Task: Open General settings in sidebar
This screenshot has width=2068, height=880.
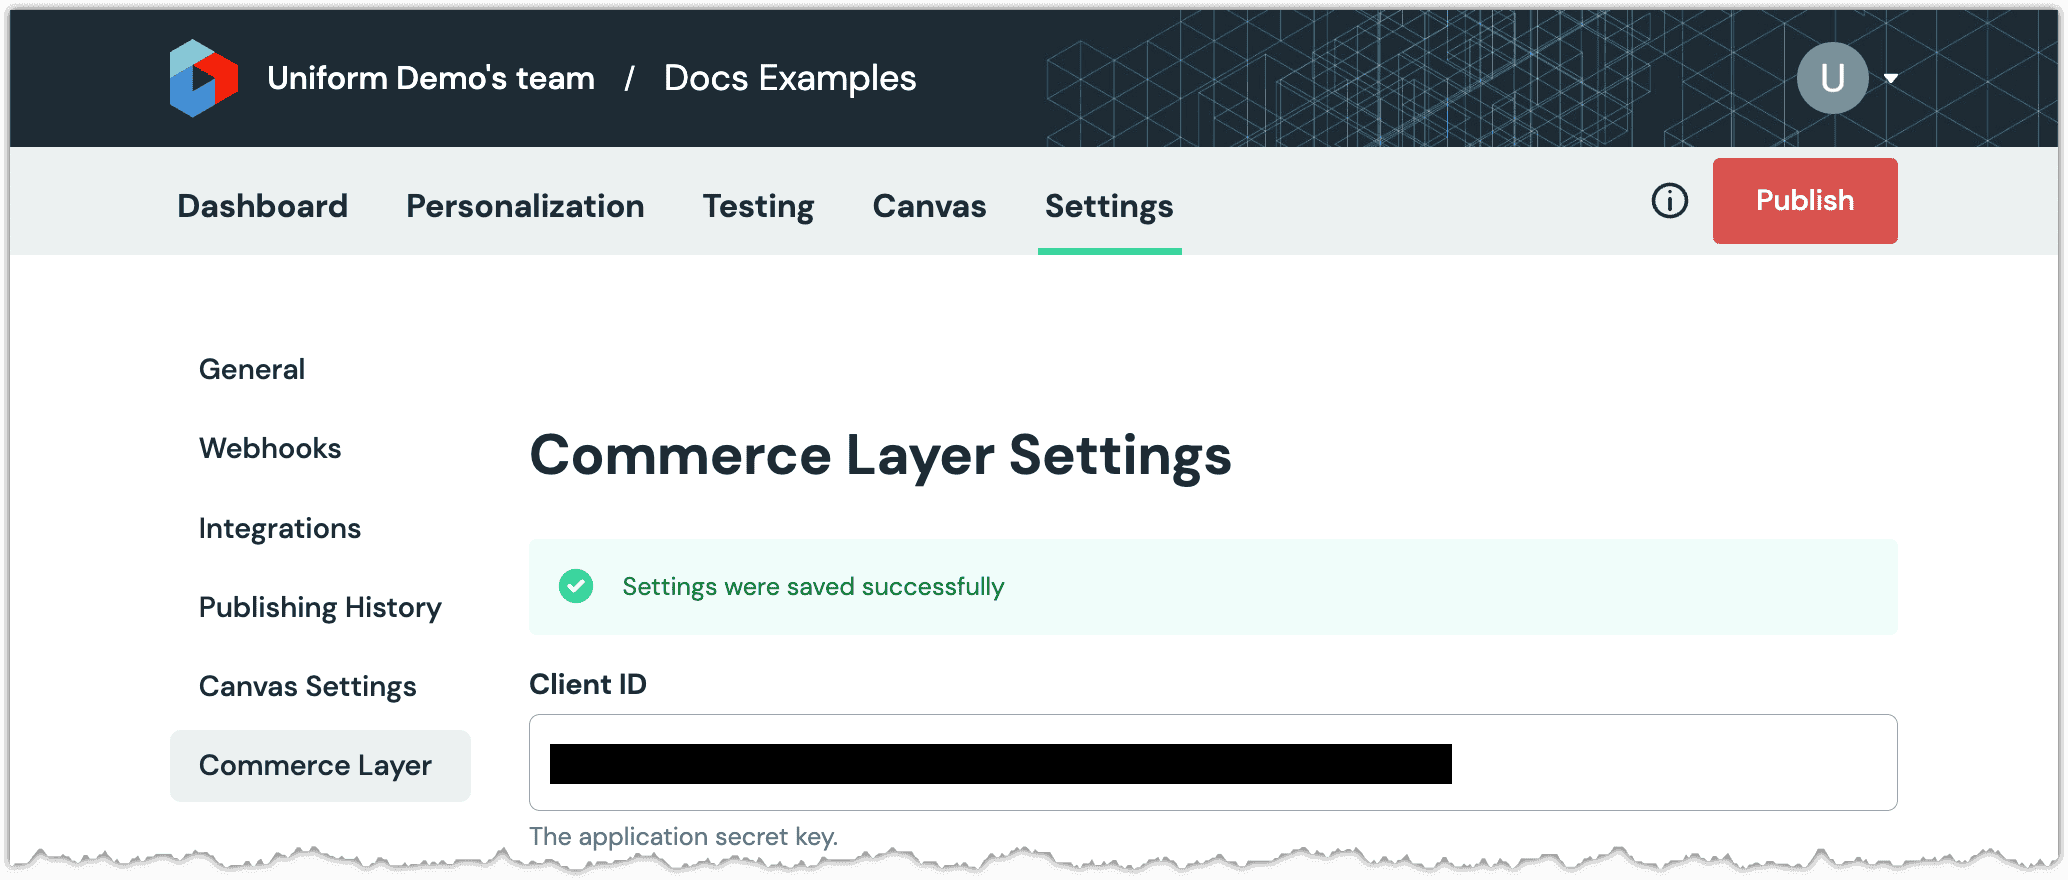Action: 252,369
